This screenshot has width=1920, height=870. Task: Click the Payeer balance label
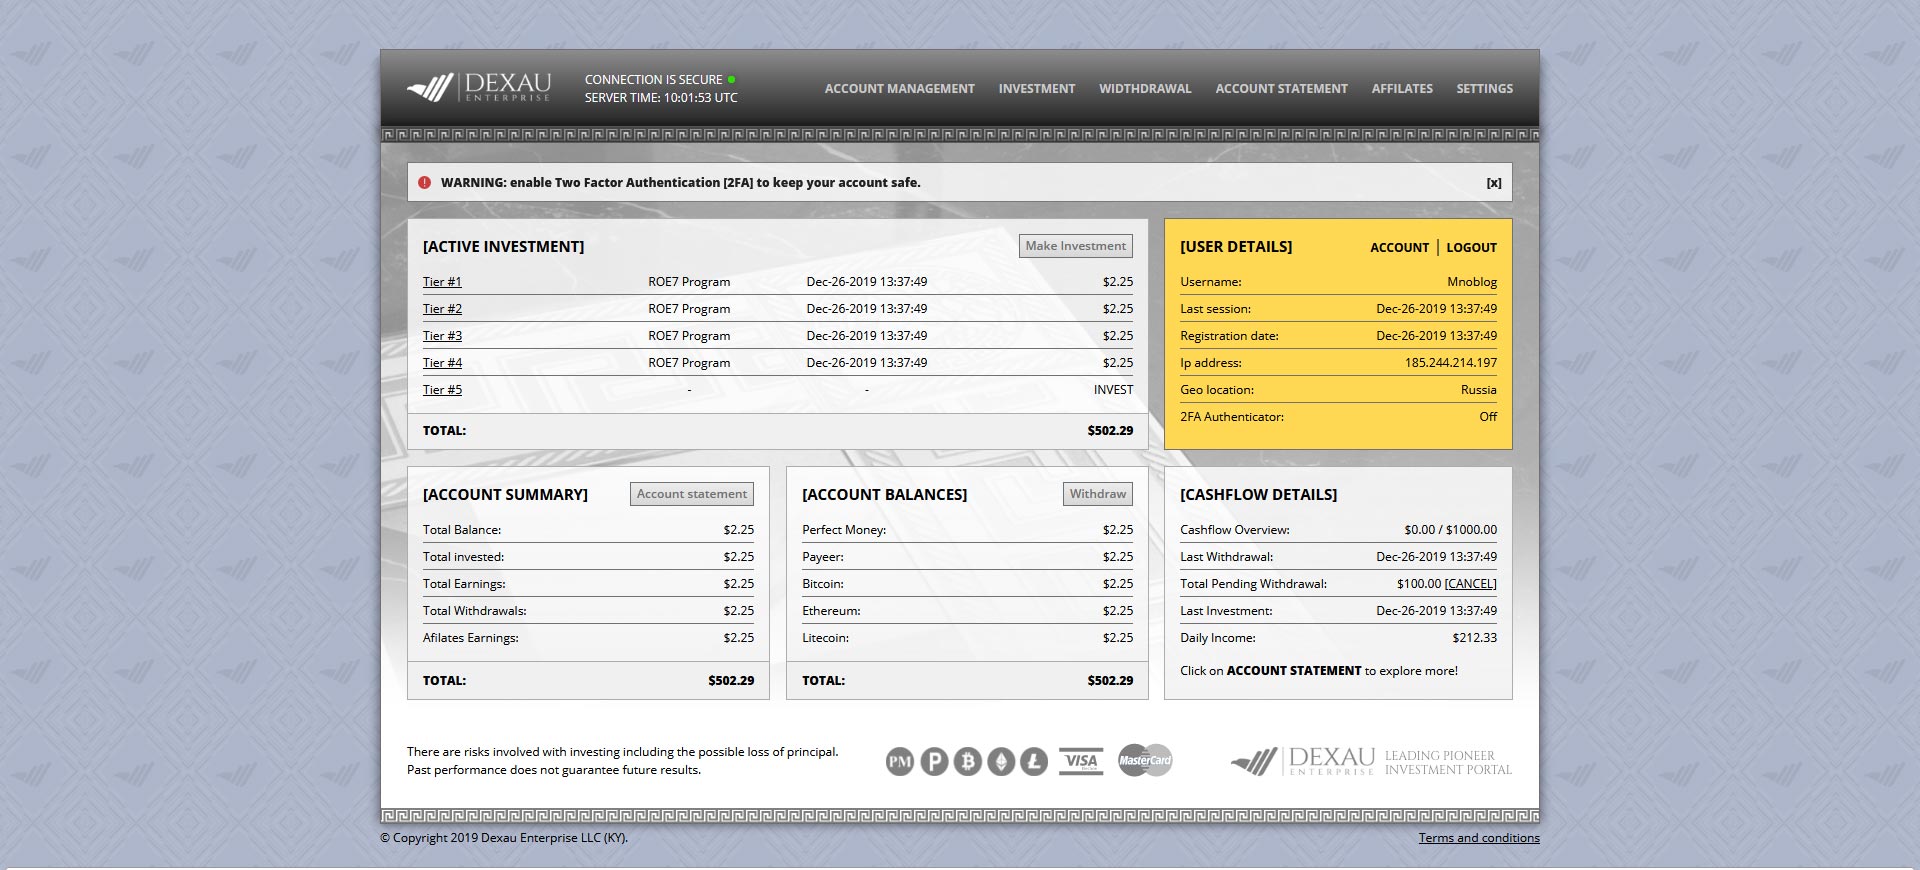pos(823,557)
